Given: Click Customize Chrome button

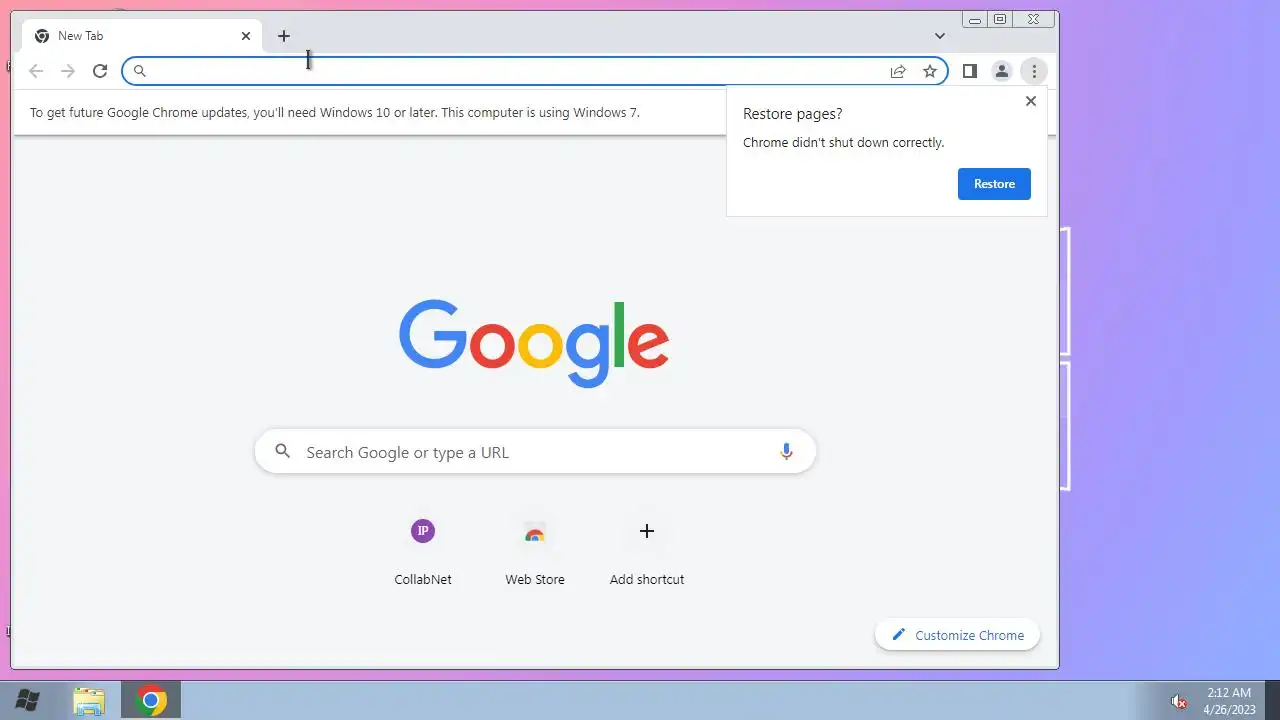Looking at the screenshot, I should [958, 635].
